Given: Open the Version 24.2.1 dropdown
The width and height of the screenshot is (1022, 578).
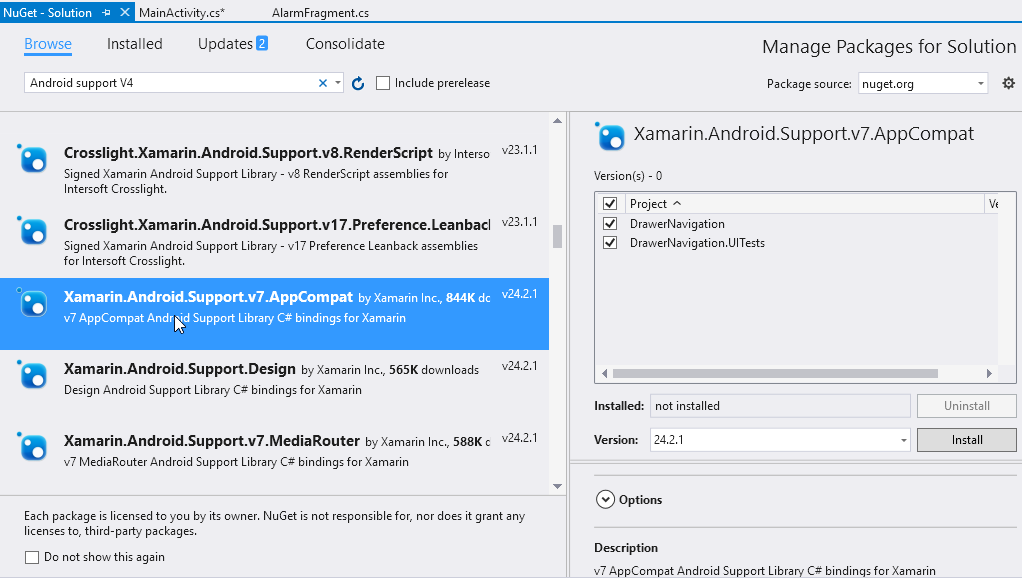Looking at the screenshot, I should pos(903,440).
